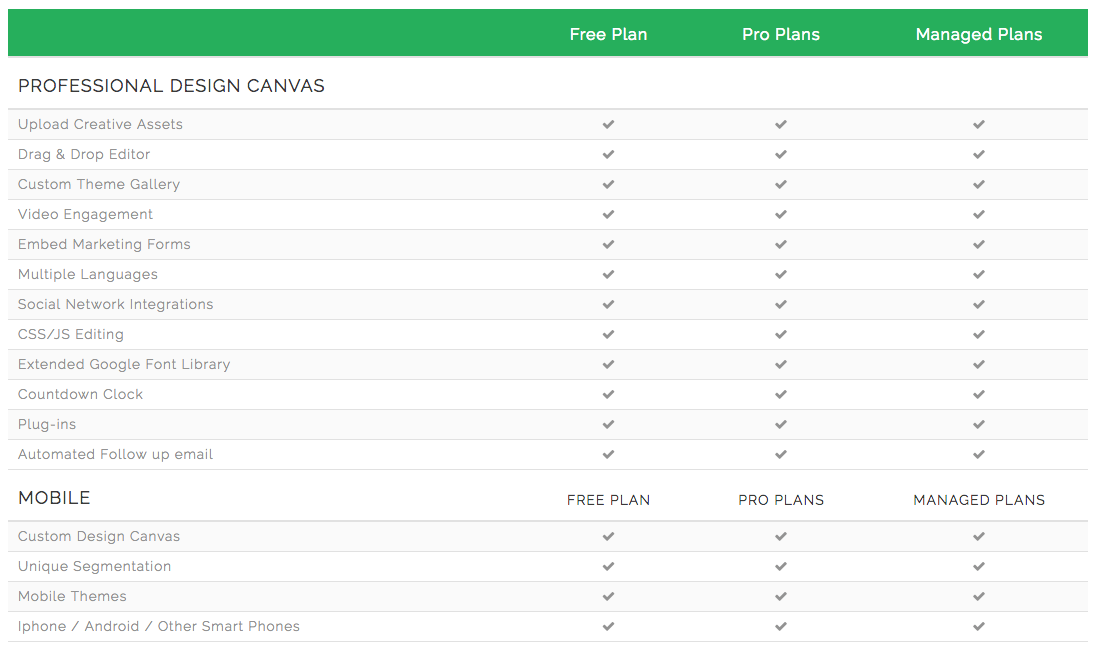The height and width of the screenshot is (648, 1098).
Task: Click Pro Plans checkmark for Unique Segmentation
Action: (781, 567)
